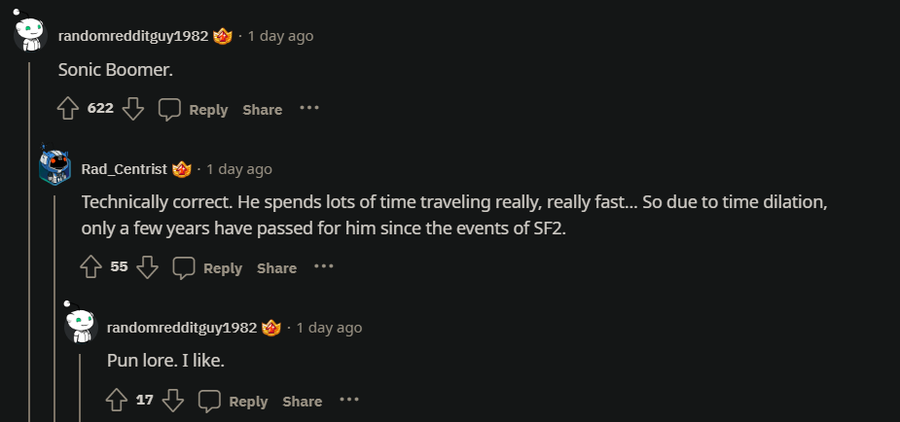
Task: Share the "Sonic Boomer." comment
Action: click(x=262, y=109)
